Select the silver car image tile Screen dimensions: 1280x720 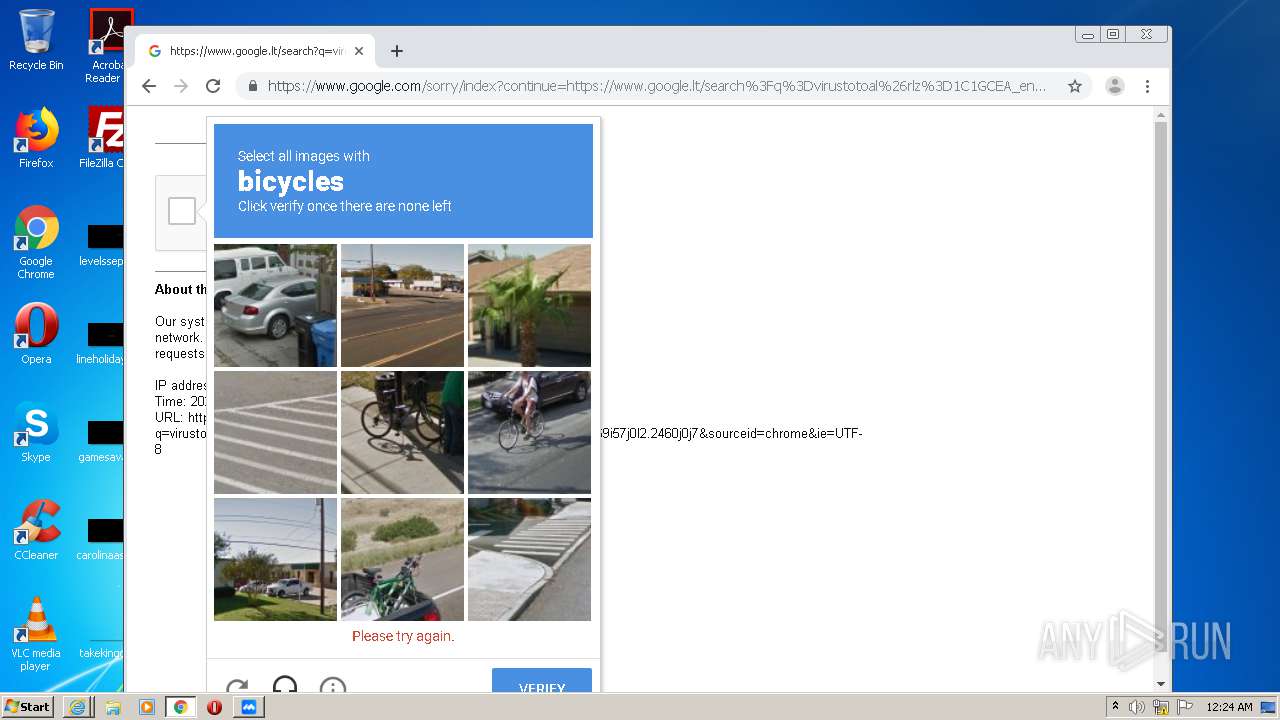point(275,305)
